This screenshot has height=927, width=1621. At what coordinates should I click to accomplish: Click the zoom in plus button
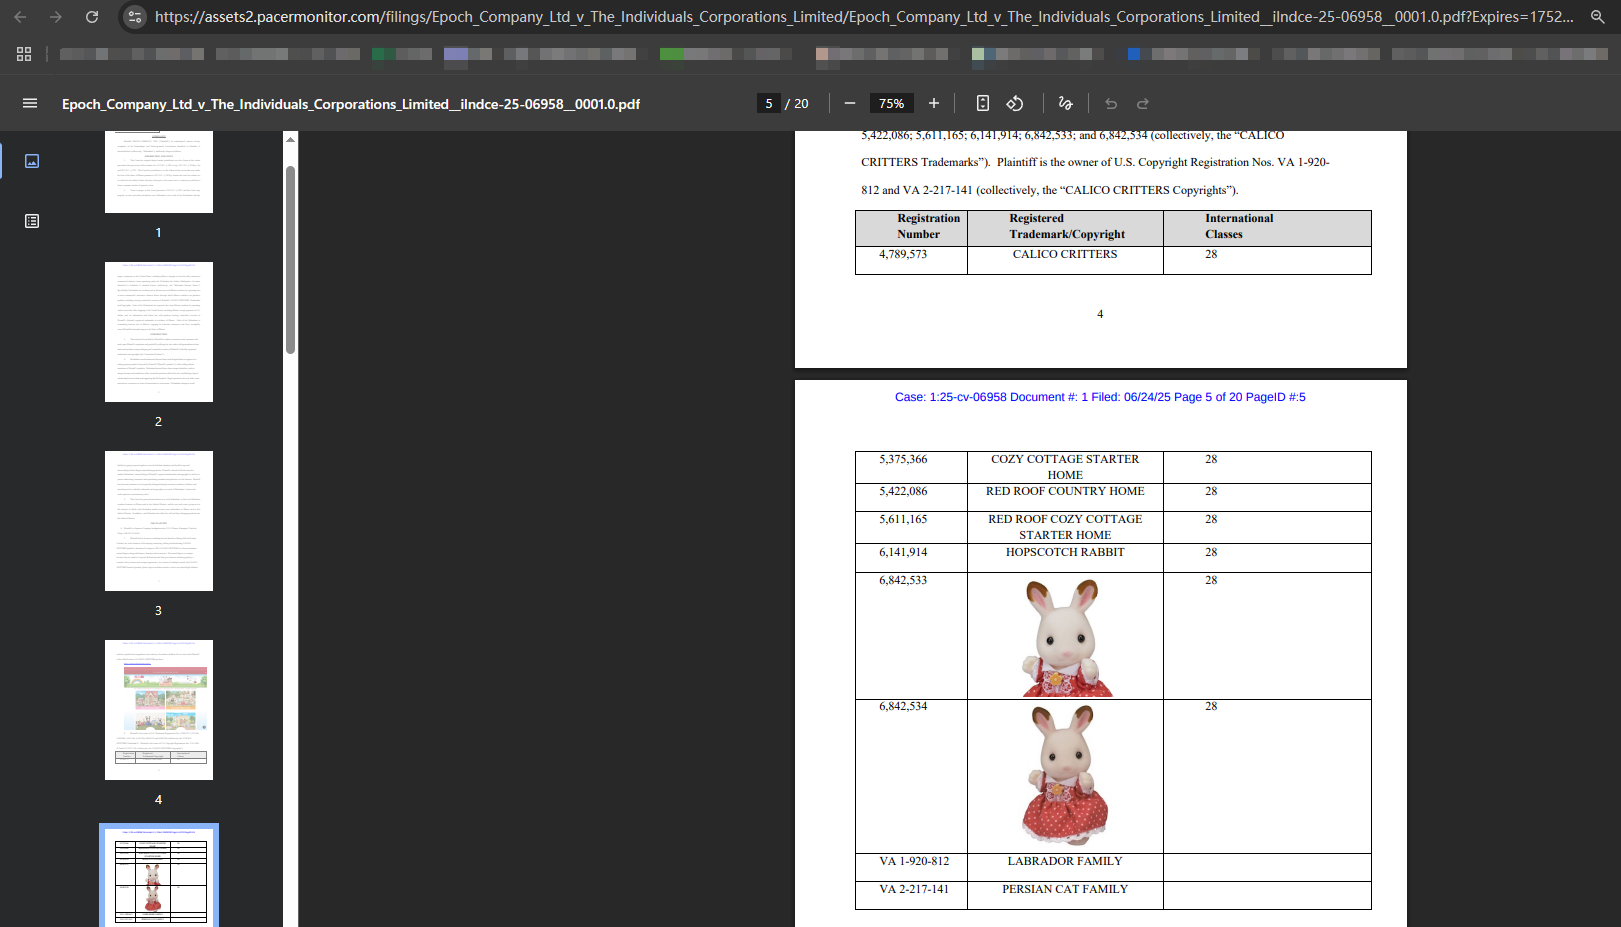click(x=934, y=103)
